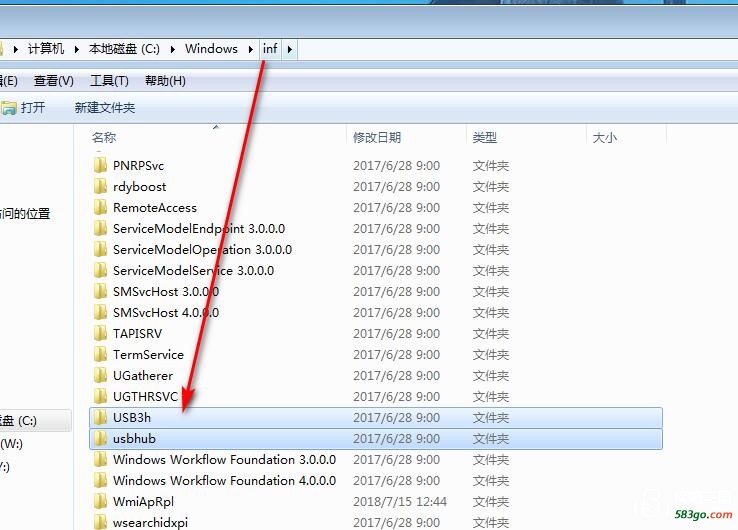The height and width of the screenshot is (530, 738).
Task: Click the TermService folder icon
Action: (x=100, y=354)
